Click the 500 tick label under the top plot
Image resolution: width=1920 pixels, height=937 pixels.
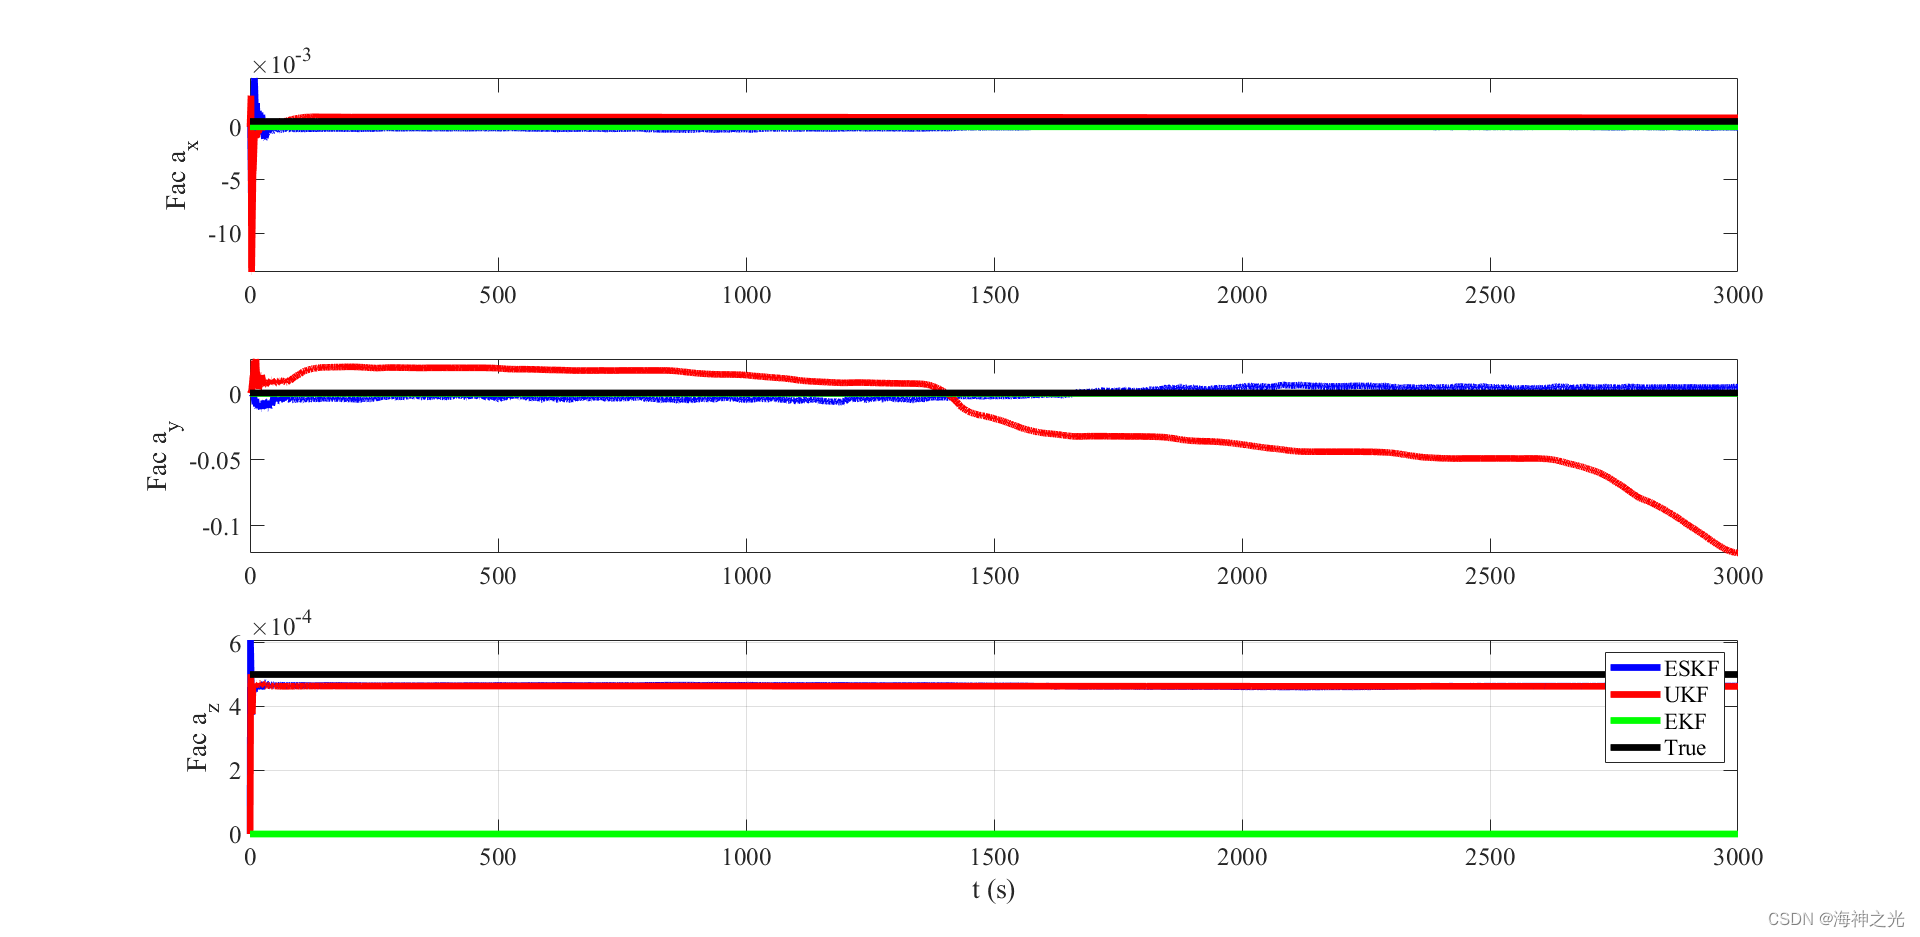point(498,295)
